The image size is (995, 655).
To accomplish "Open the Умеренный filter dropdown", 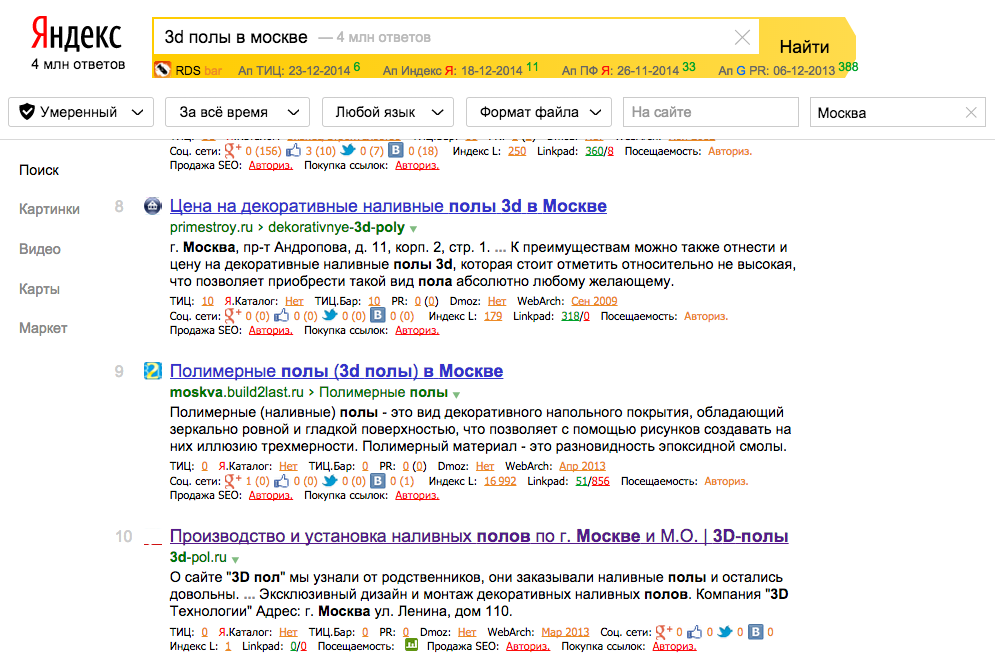I will [81, 112].
